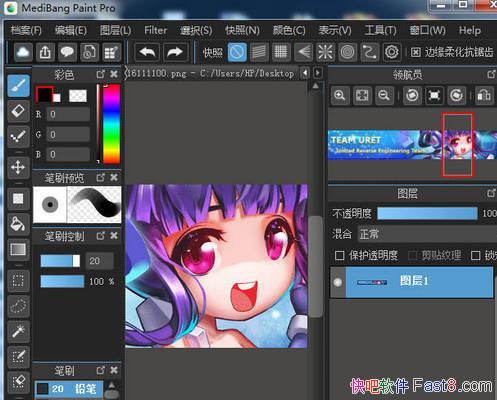Click the brush size field showing 20
Image resolution: width=497 pixels, height=400 pixels.
pos(99,261)
